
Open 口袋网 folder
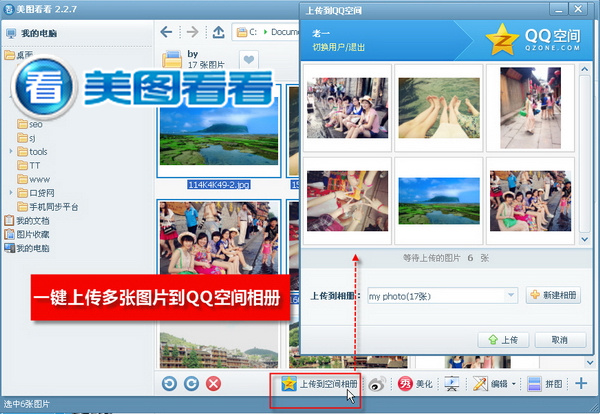(x=36, y=193)
